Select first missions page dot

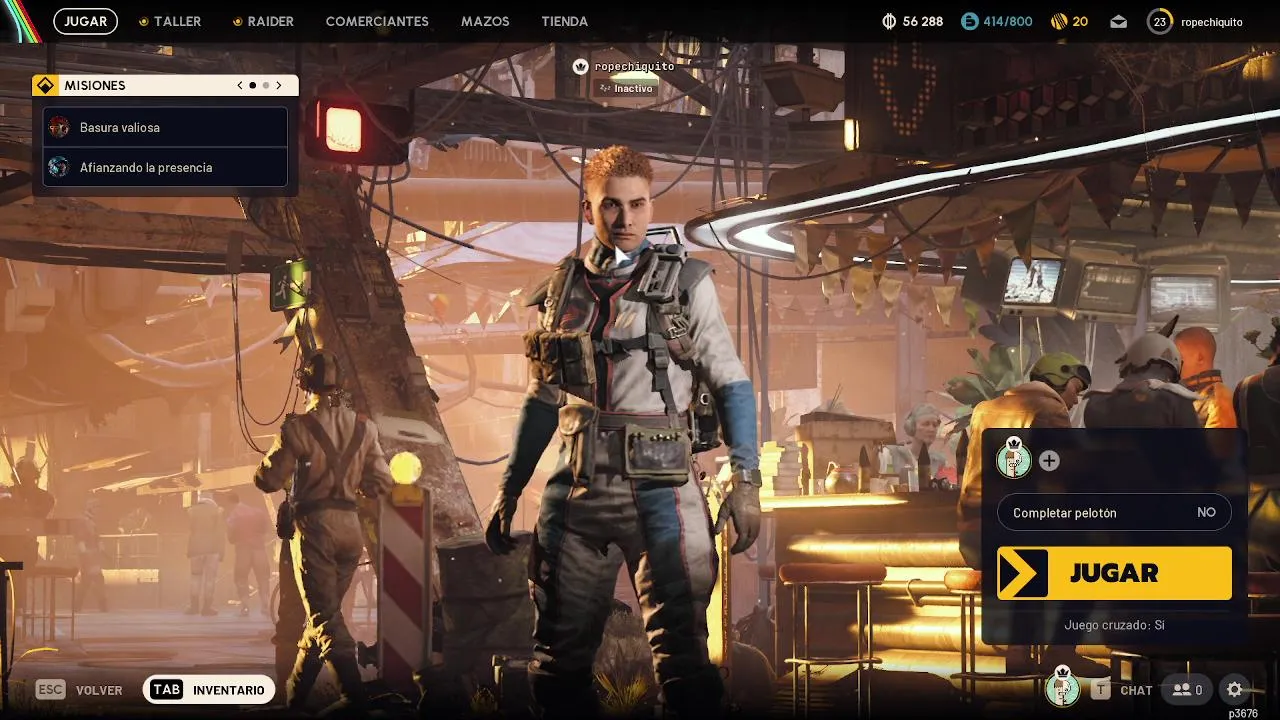pyautogui.click(x=252, y=86)
